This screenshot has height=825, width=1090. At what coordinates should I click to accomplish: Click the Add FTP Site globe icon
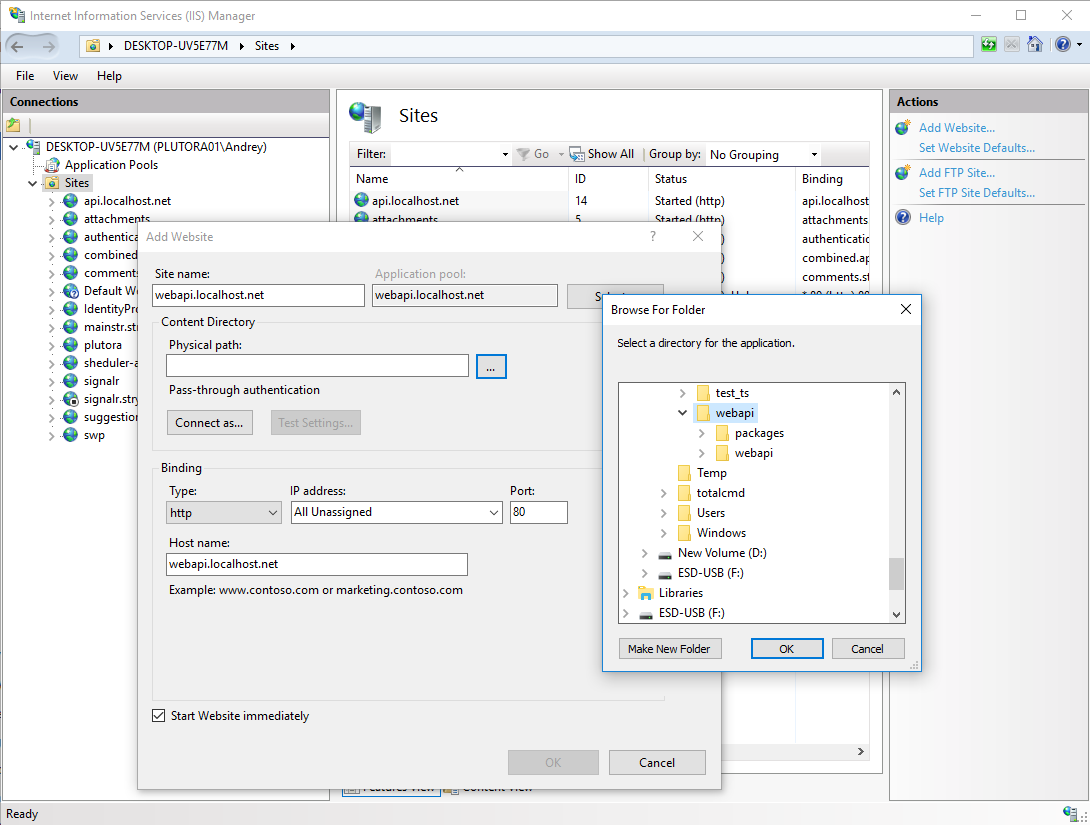pyautogui.click(x=903, y=172)
